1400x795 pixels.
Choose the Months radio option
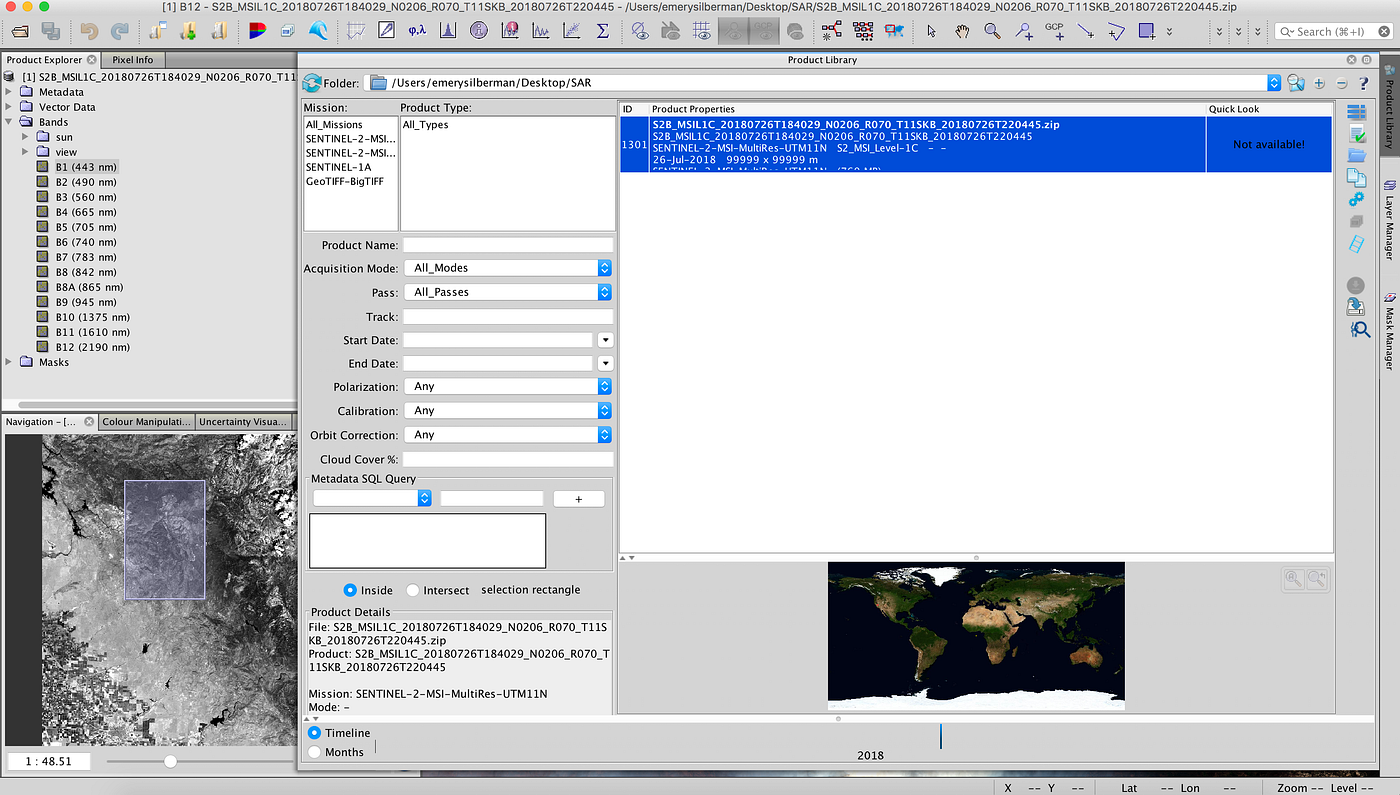pos(315,752)
